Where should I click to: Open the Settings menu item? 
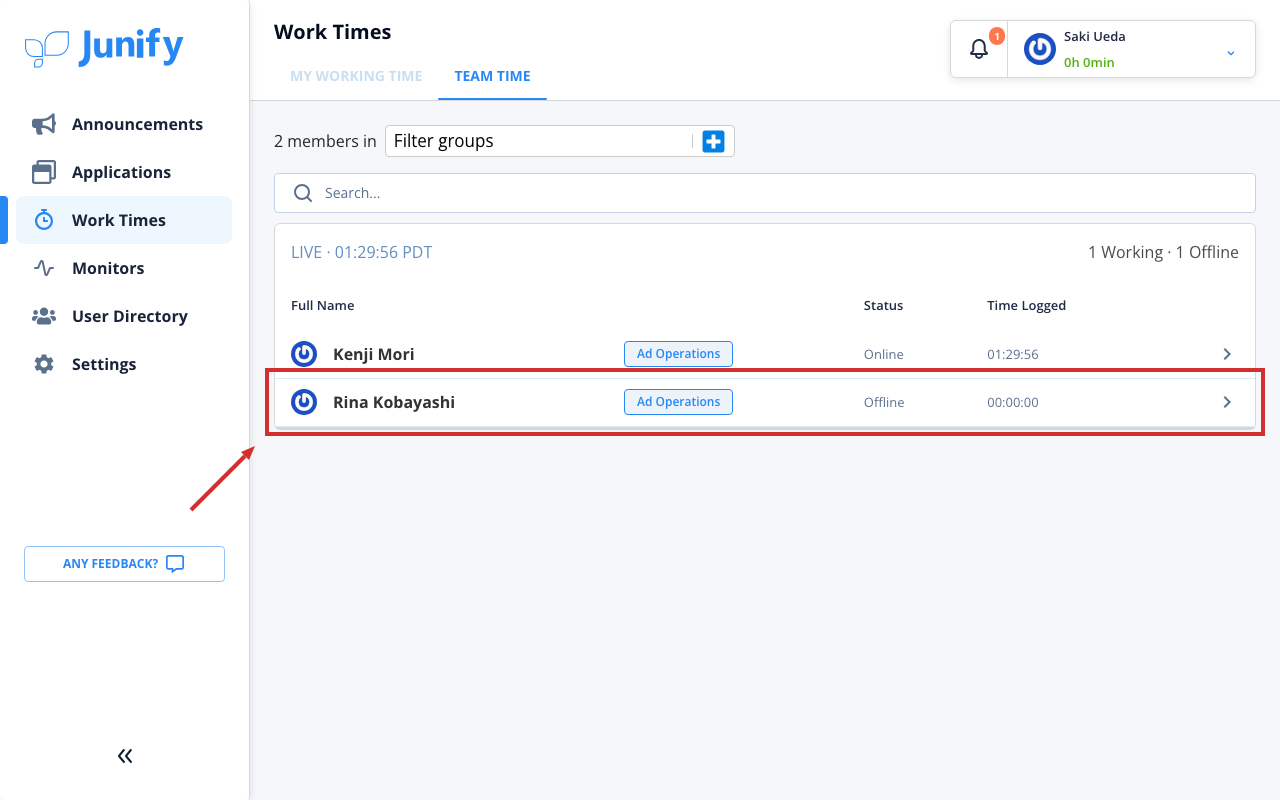(x=124, y=364)
